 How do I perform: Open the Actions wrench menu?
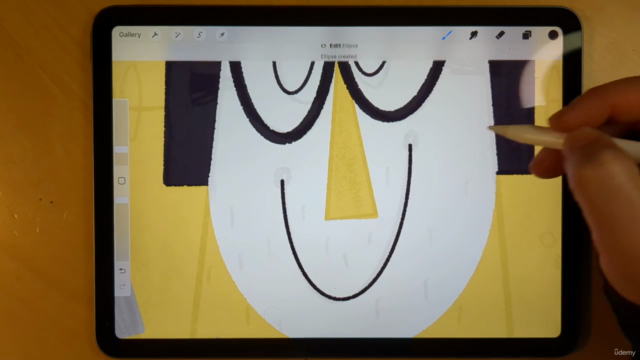coord(155,35)
